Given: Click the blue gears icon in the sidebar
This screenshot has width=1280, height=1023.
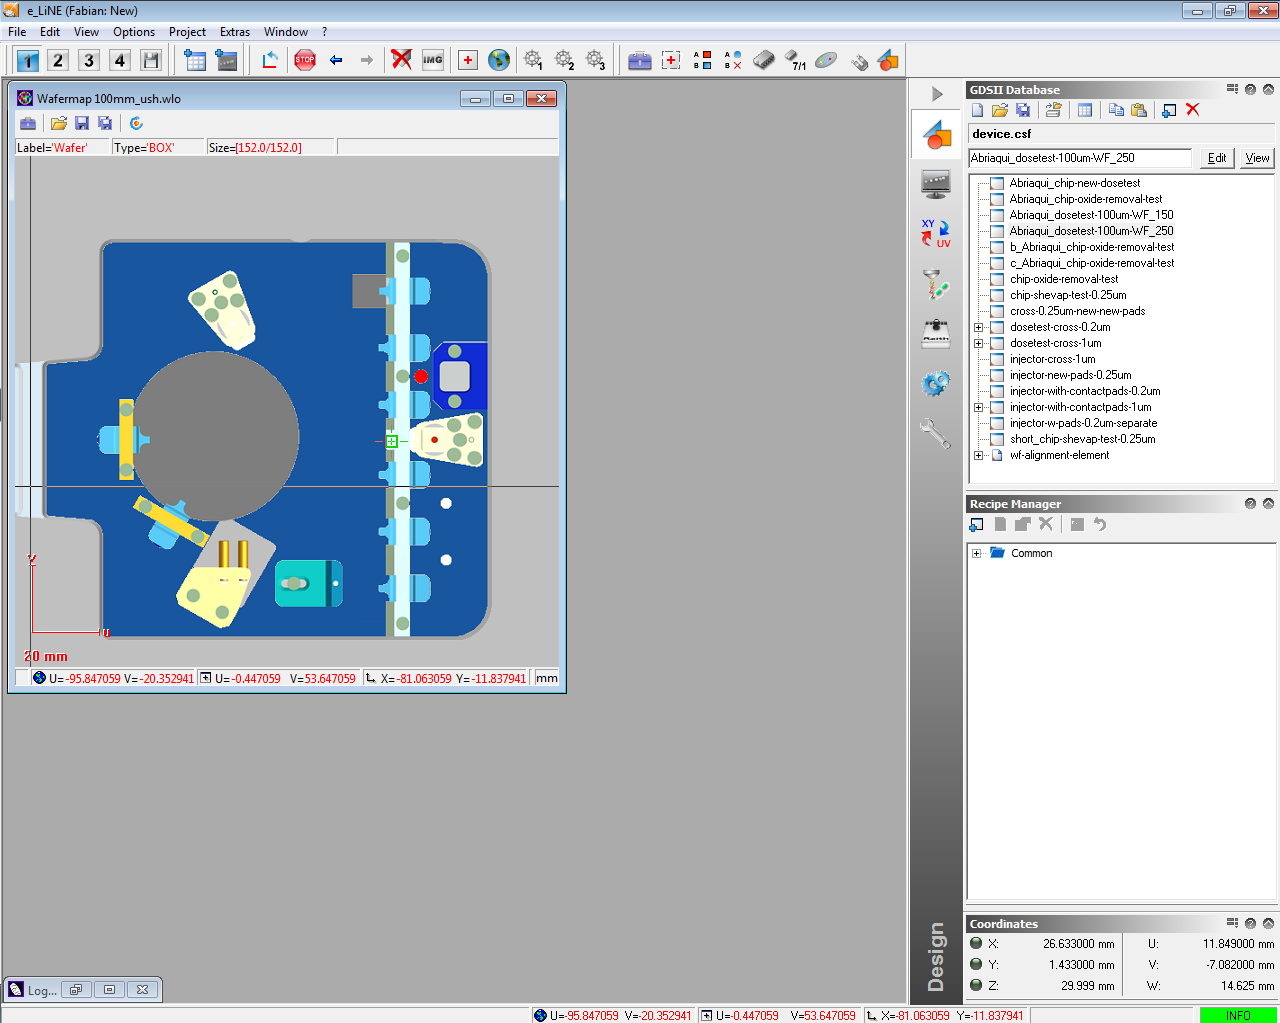Looking at the screenshot, I should click(x=936, y=383).
